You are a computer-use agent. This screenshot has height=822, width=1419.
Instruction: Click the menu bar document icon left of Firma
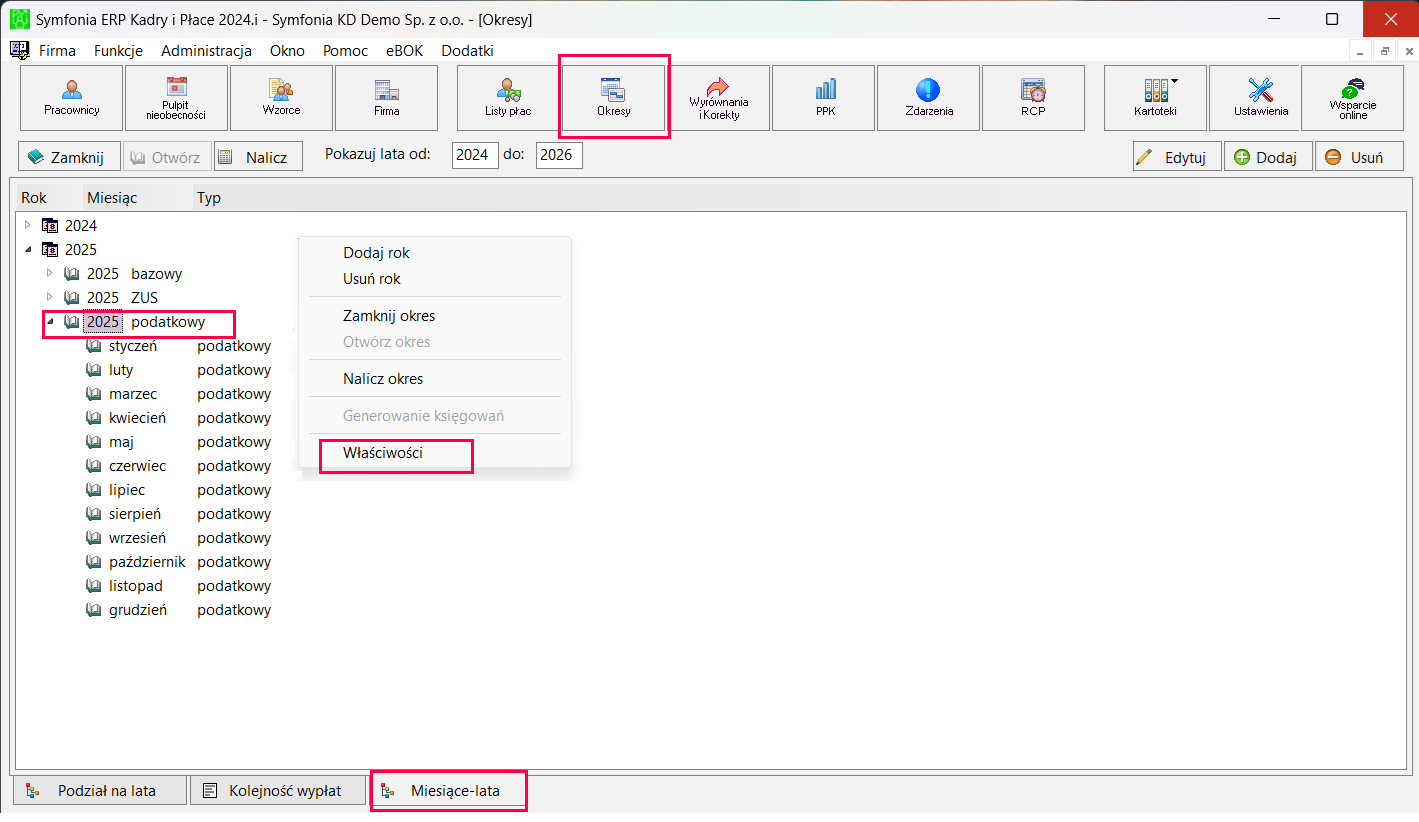pyautogui.click(x=19, y=50)
